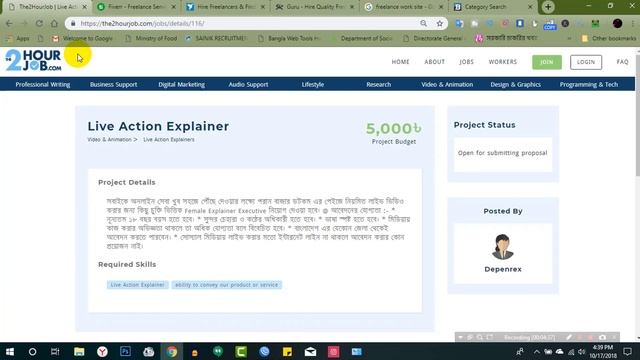
Task: Switch to the Hire Freelancers tab
Action: pos(225,7)
